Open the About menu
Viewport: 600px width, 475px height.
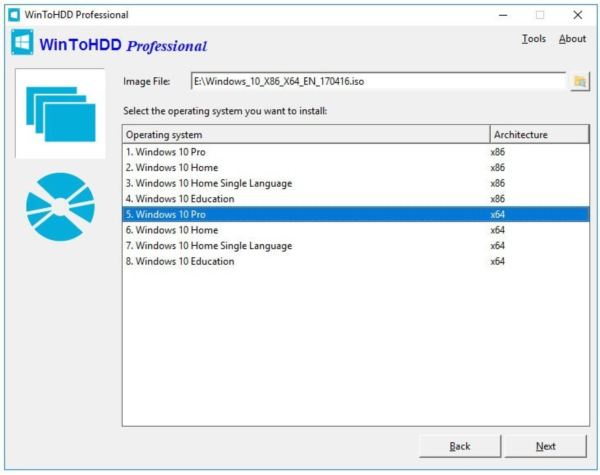[x=572, y=39]
